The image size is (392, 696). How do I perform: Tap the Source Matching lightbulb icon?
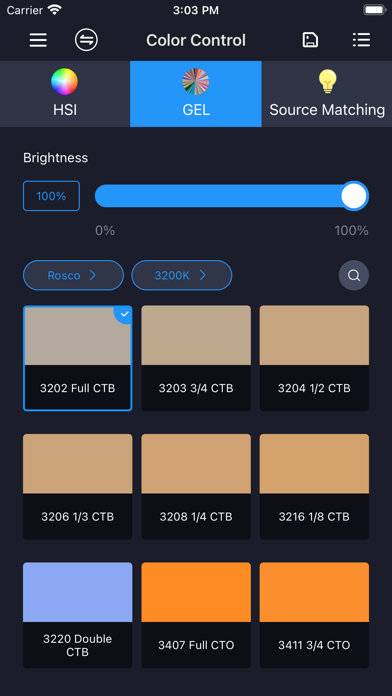point(328,82)
